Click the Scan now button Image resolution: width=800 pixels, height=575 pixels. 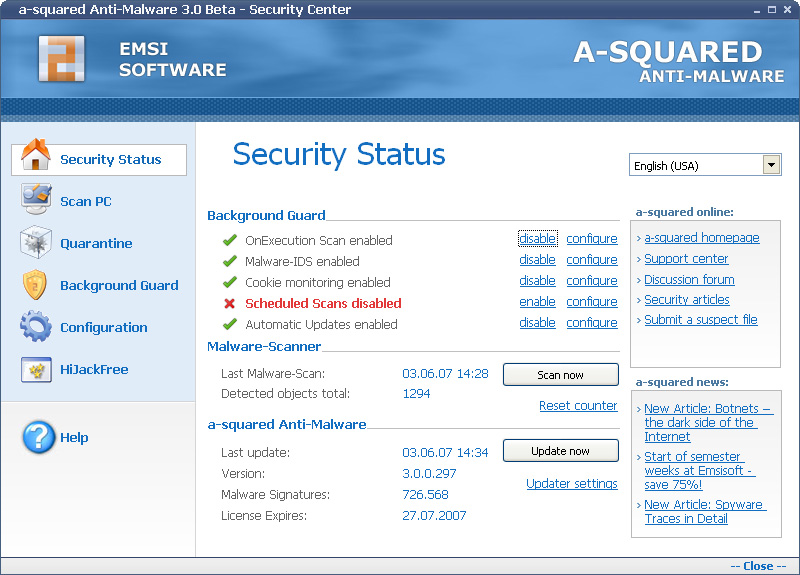coord(561,375)
